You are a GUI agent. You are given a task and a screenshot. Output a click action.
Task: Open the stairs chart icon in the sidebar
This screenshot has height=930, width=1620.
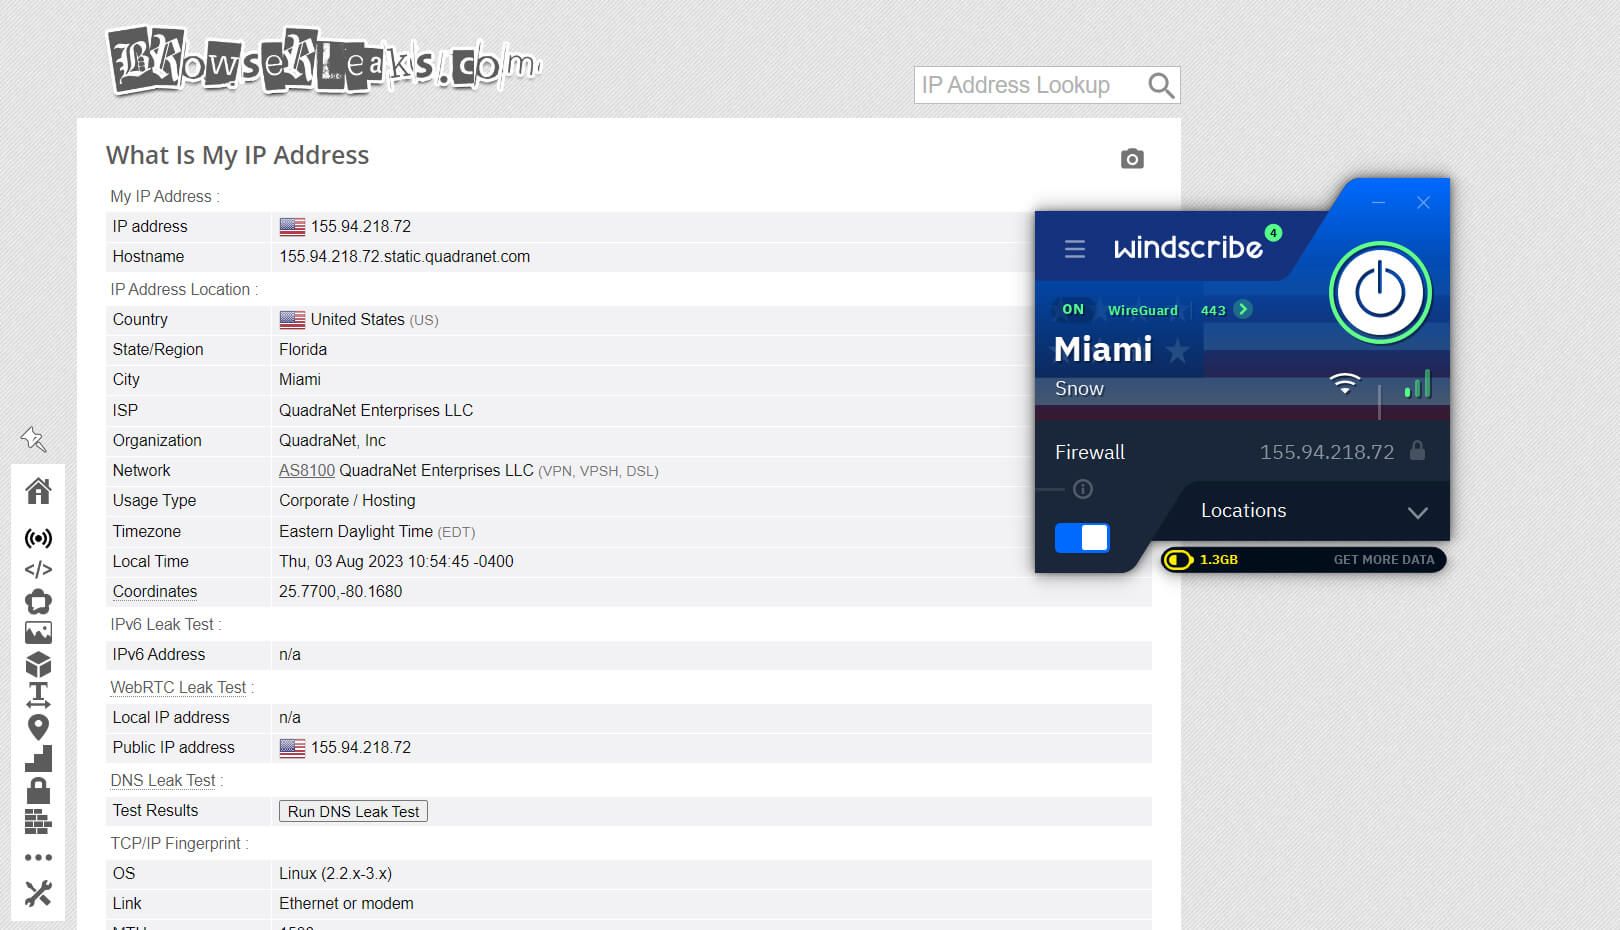(38, 759)
